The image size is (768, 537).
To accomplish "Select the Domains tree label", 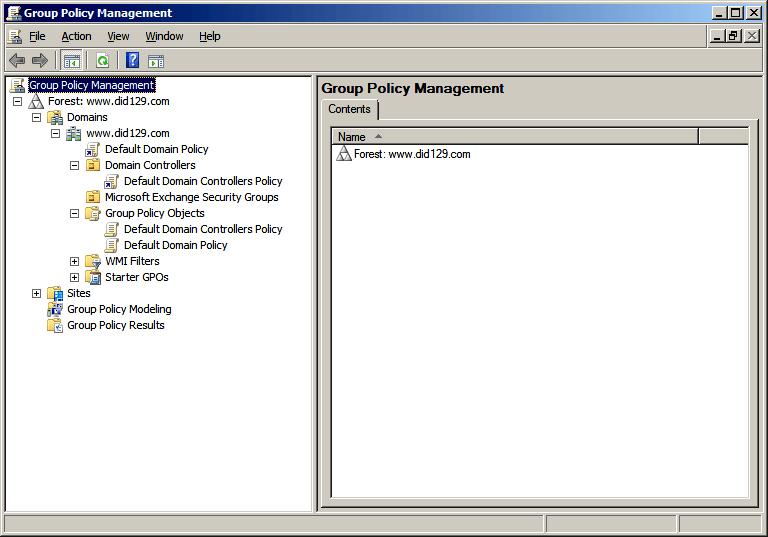I will [87, 118].
